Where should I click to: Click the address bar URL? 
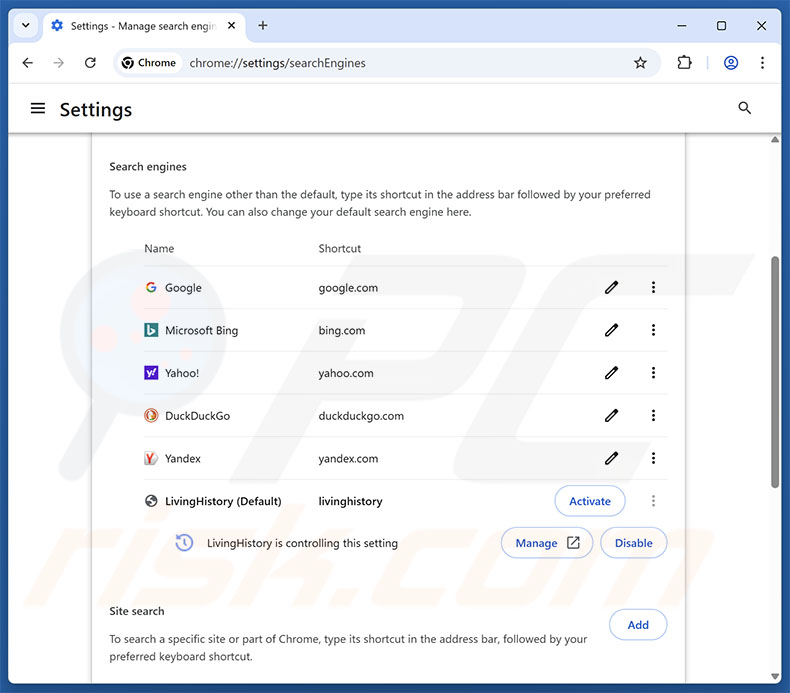pyautogui.click(x=278, y=63)
